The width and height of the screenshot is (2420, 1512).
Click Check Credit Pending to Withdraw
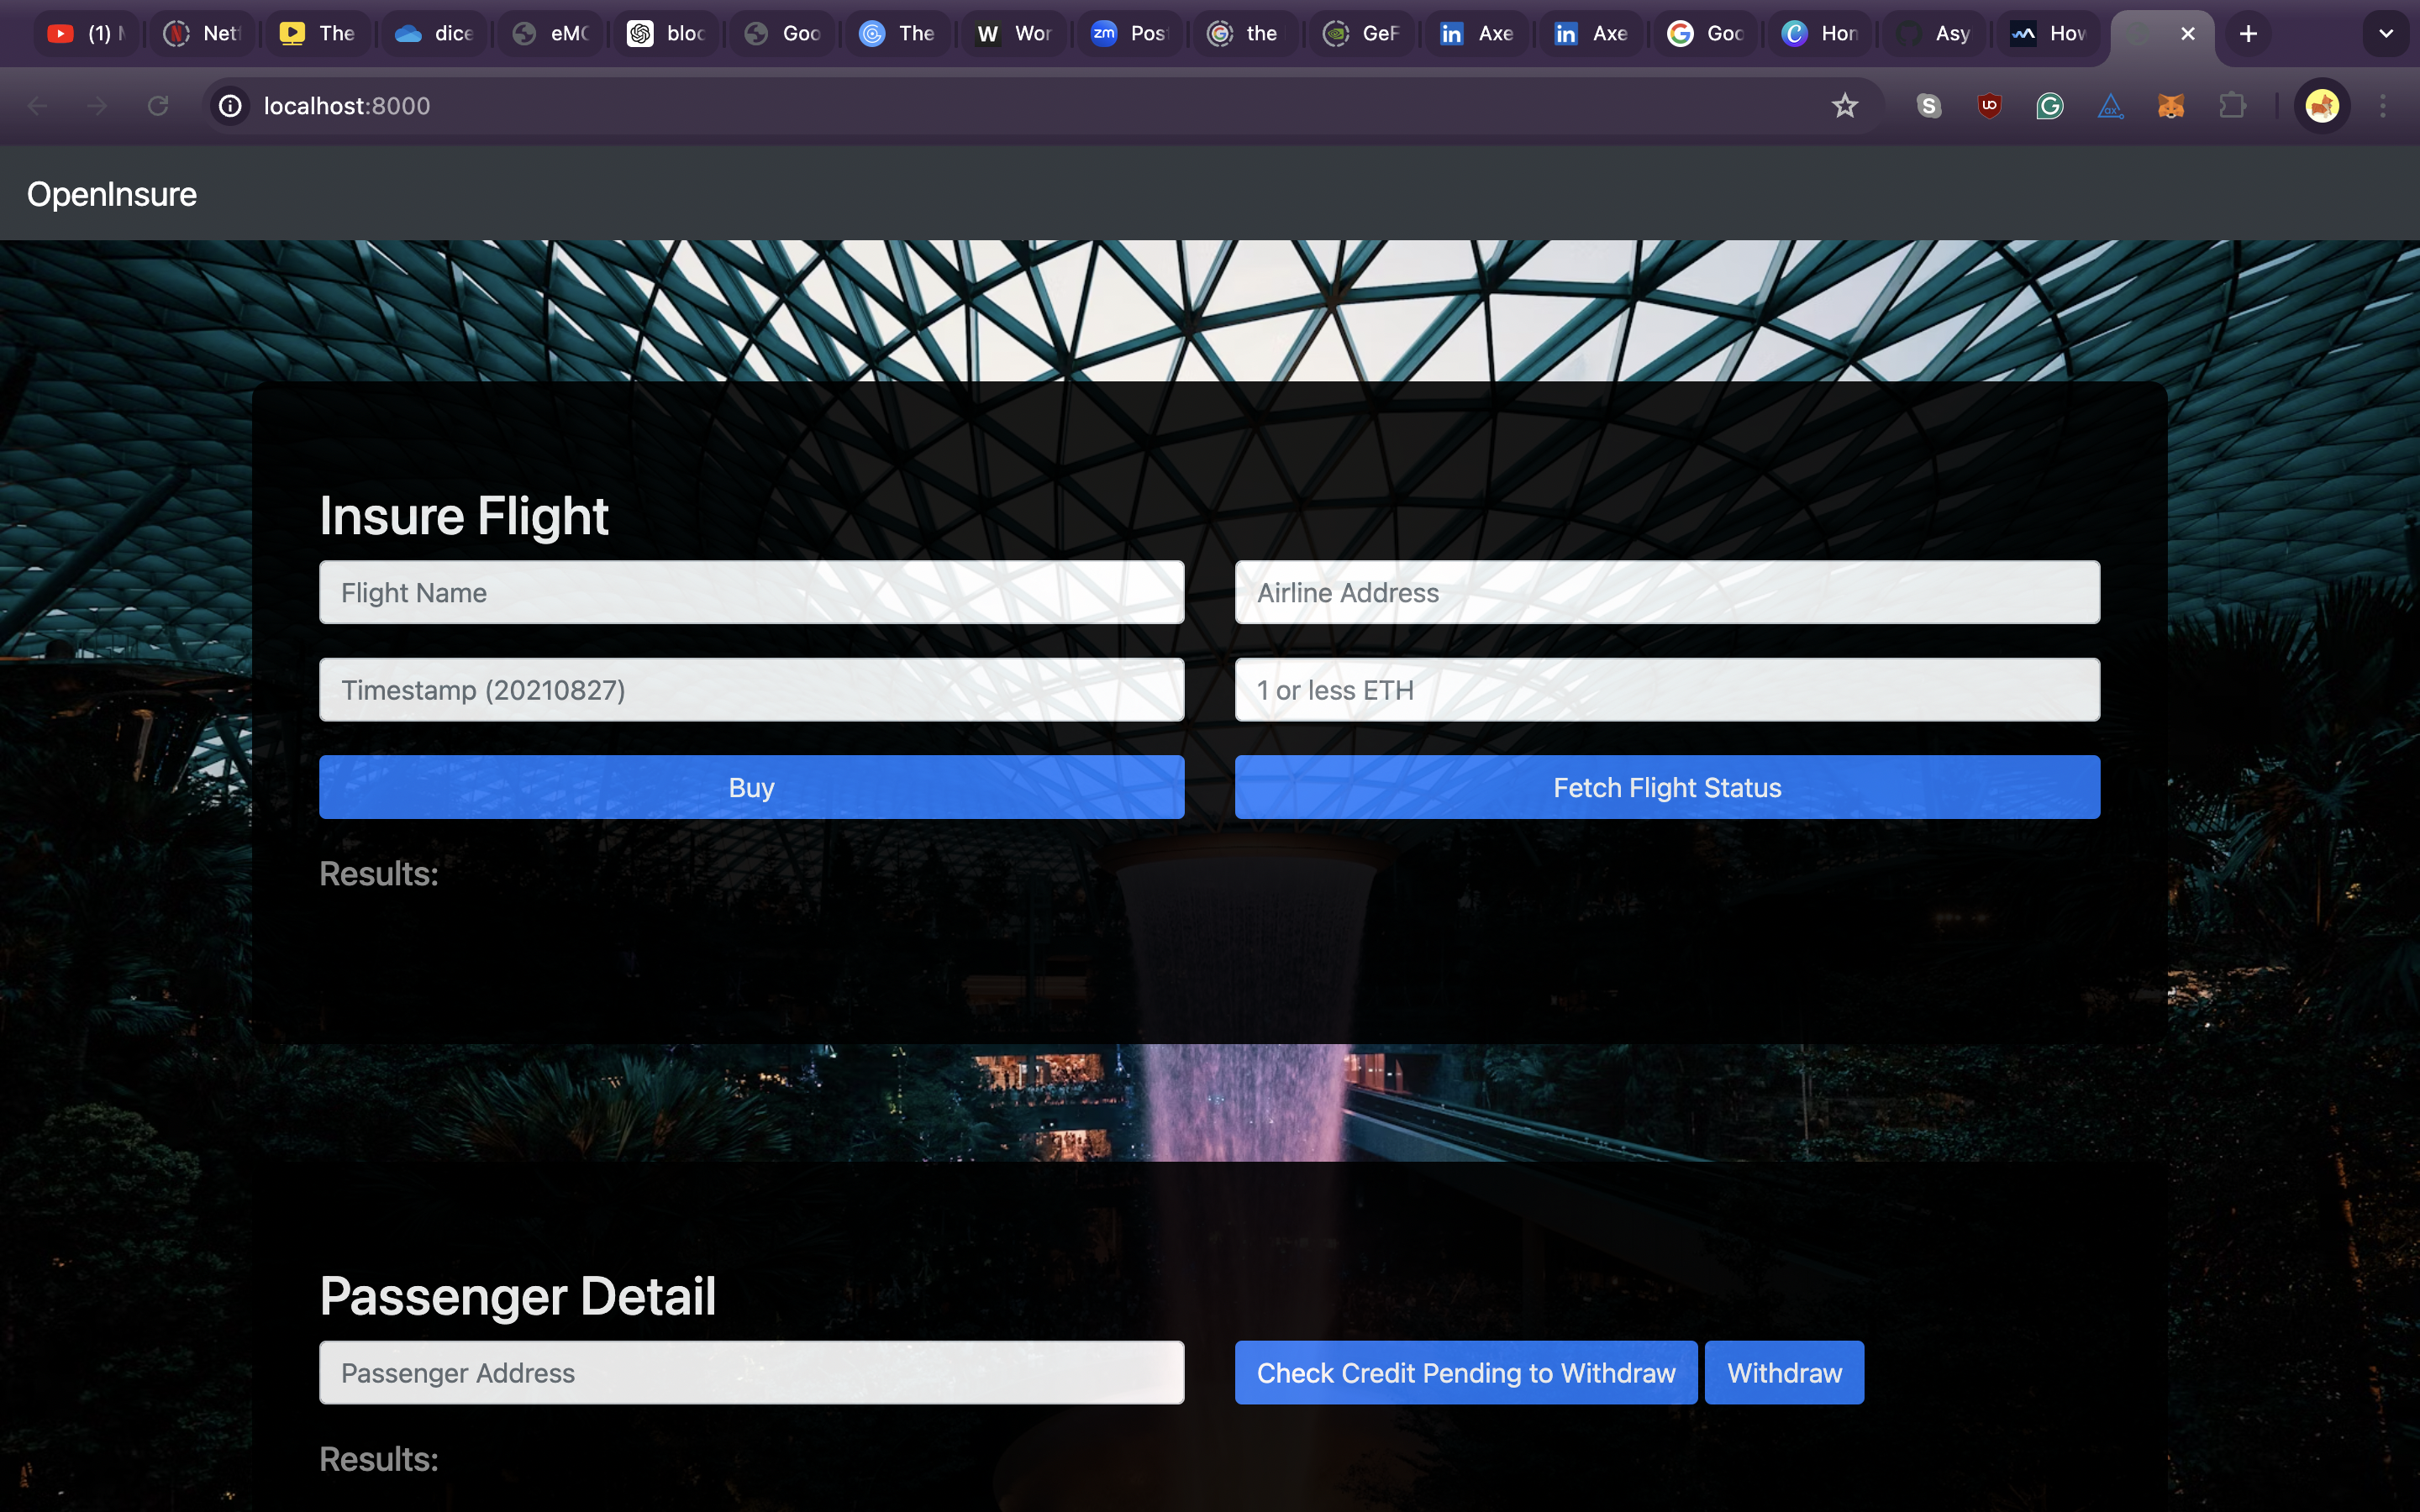pyautogui.click(x=1465, y=1373)
